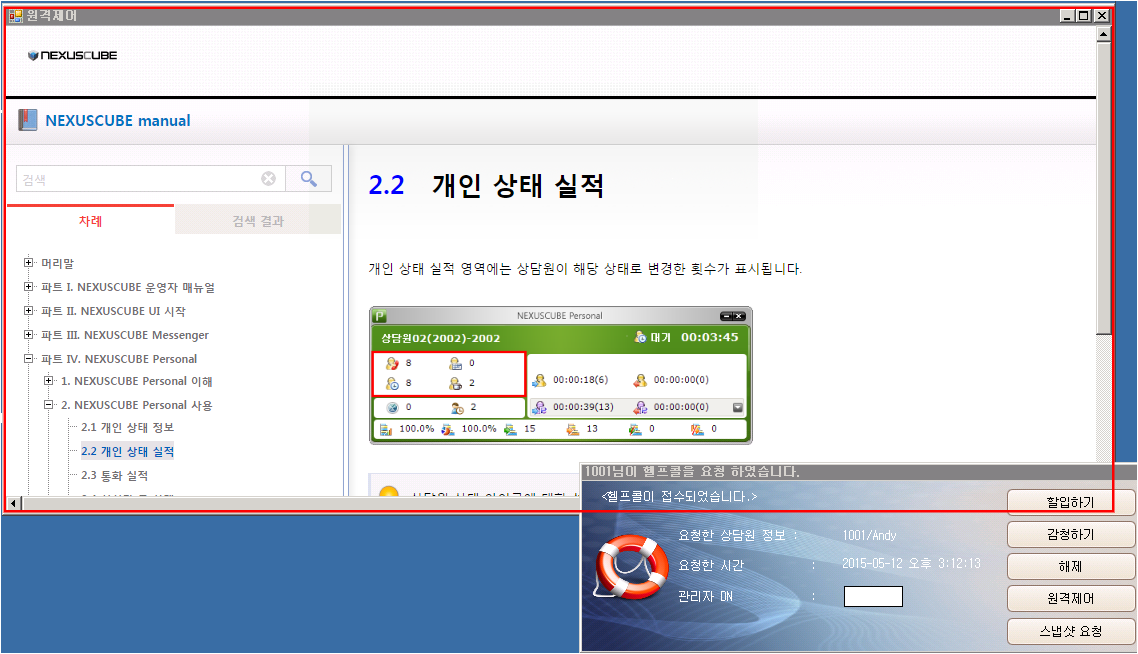Viewport: 1138px width, 654px height.
Task: Click the 원격제어 button in helpcall popup
Action: pos(1071,598)
